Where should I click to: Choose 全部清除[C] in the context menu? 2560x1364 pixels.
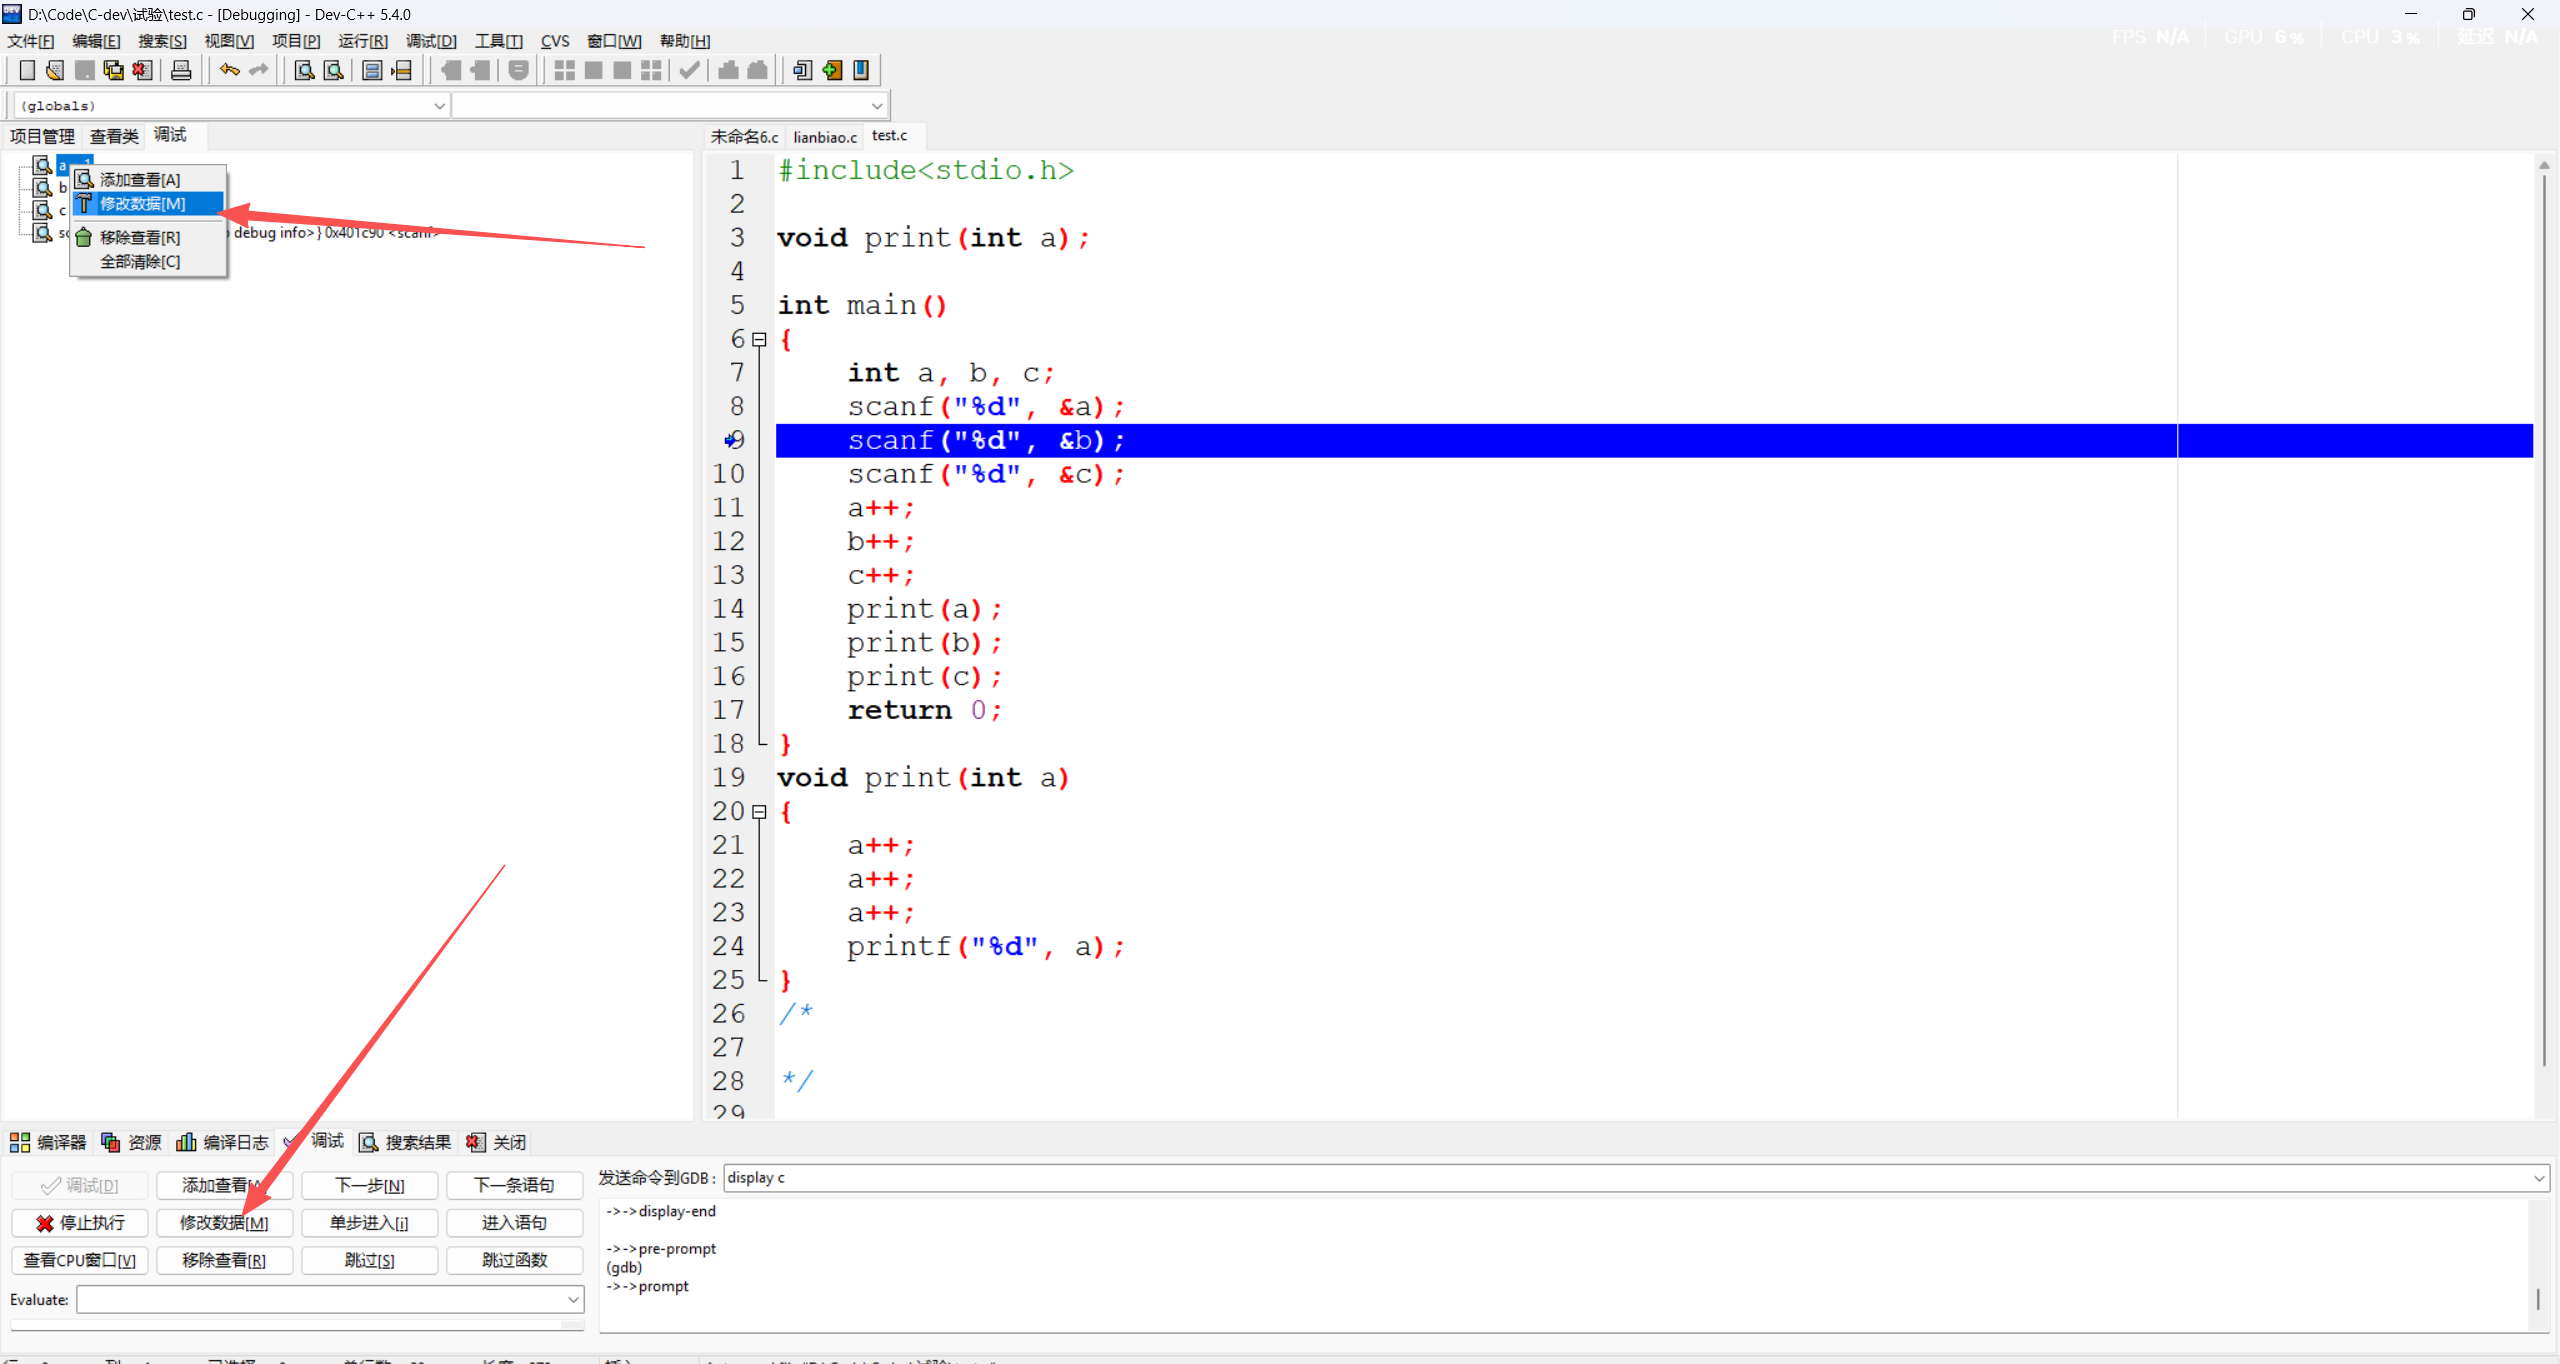[x=148, y=262]
